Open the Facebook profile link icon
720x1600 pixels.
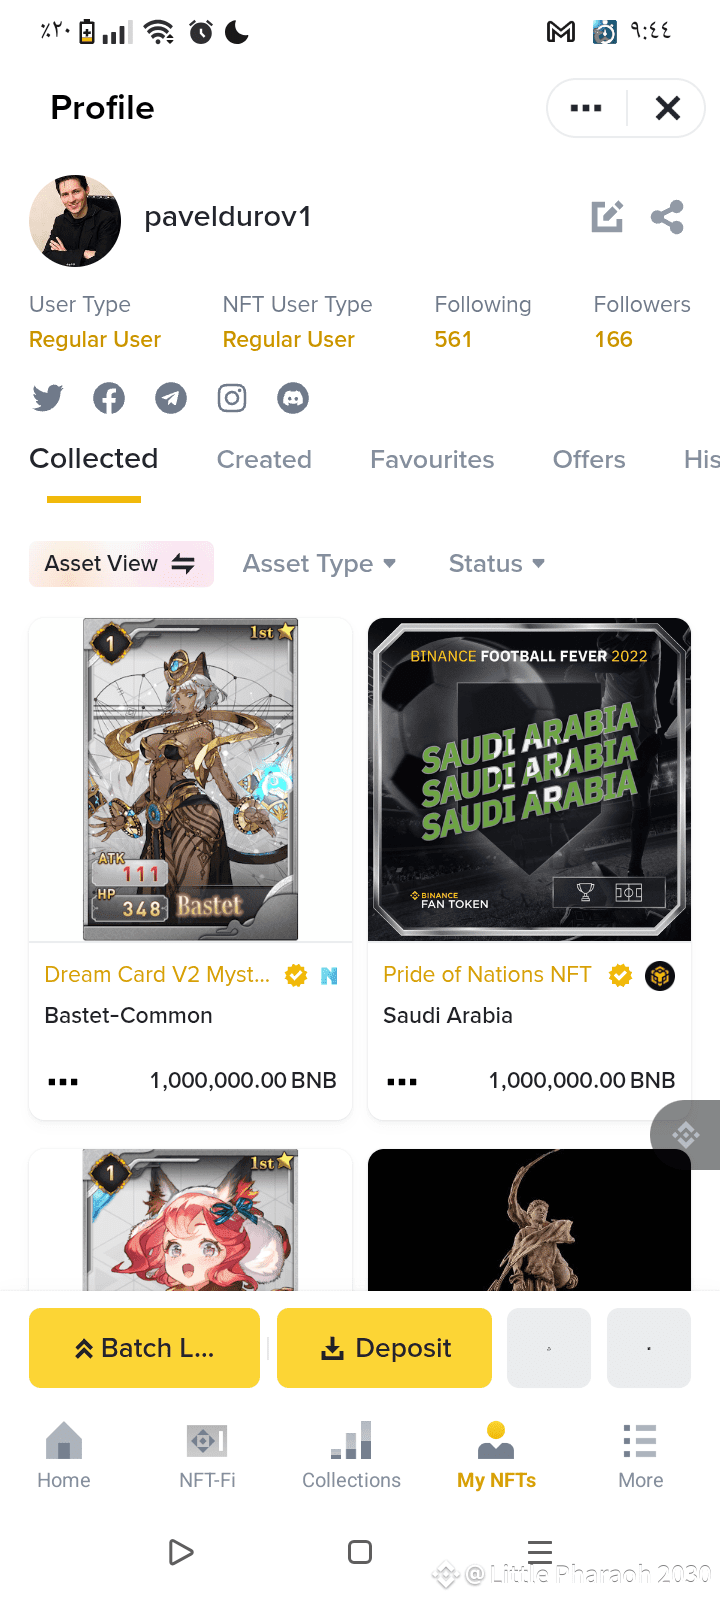point(109,398)
